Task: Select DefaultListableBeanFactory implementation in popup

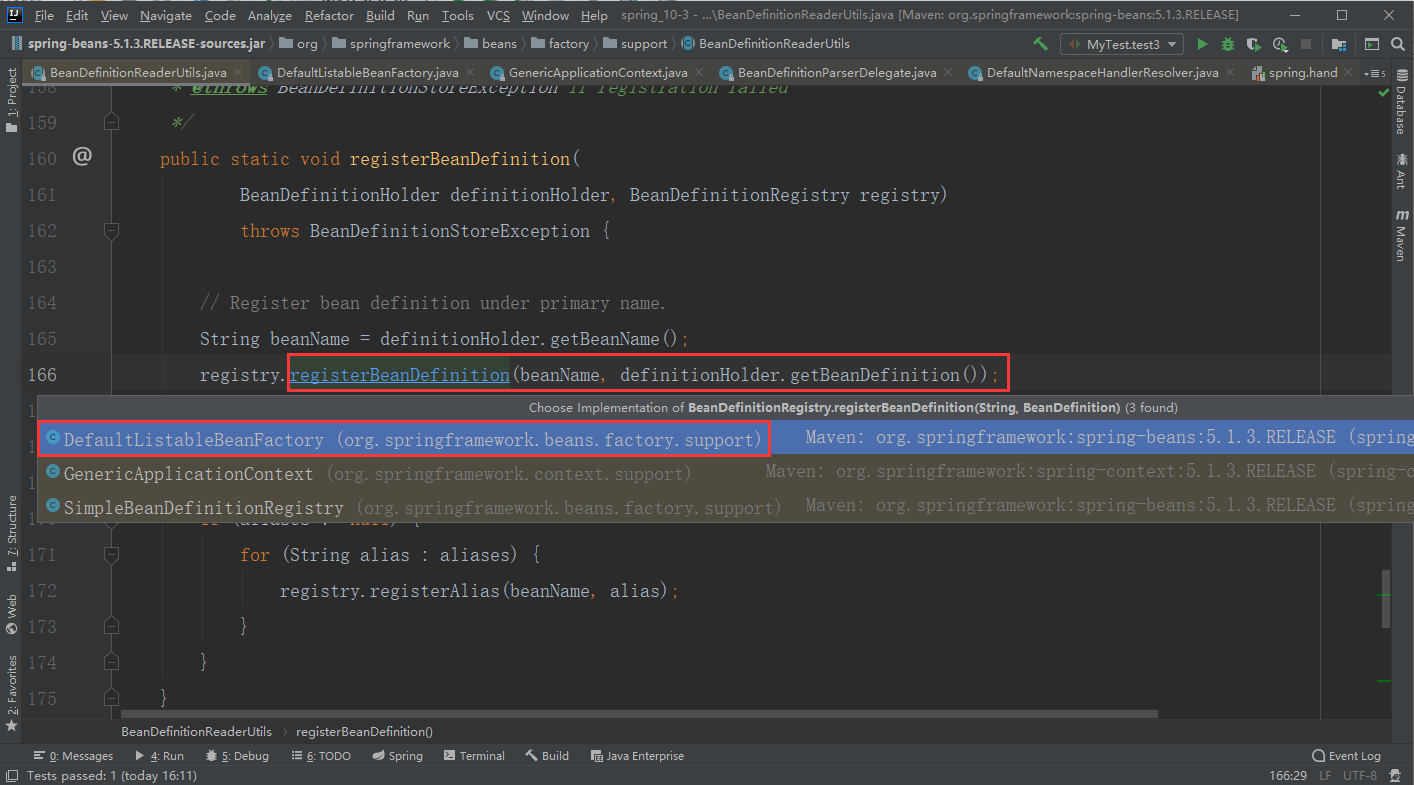Action: coord(725,439)
